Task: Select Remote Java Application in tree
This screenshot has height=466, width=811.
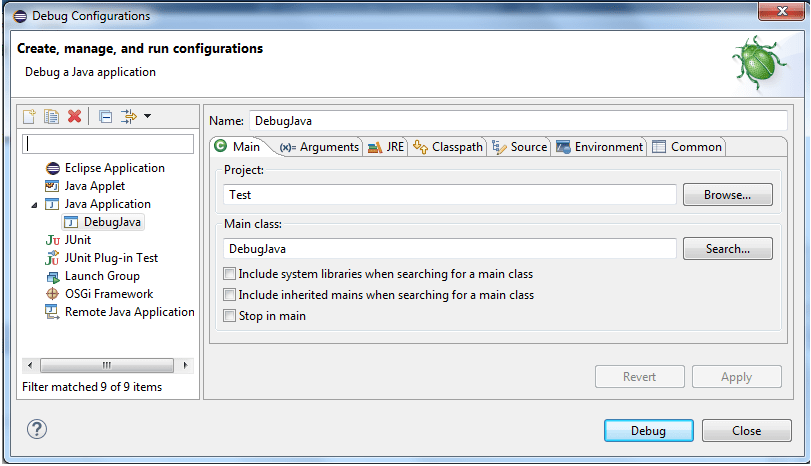Action: click(x=129, y=312)
